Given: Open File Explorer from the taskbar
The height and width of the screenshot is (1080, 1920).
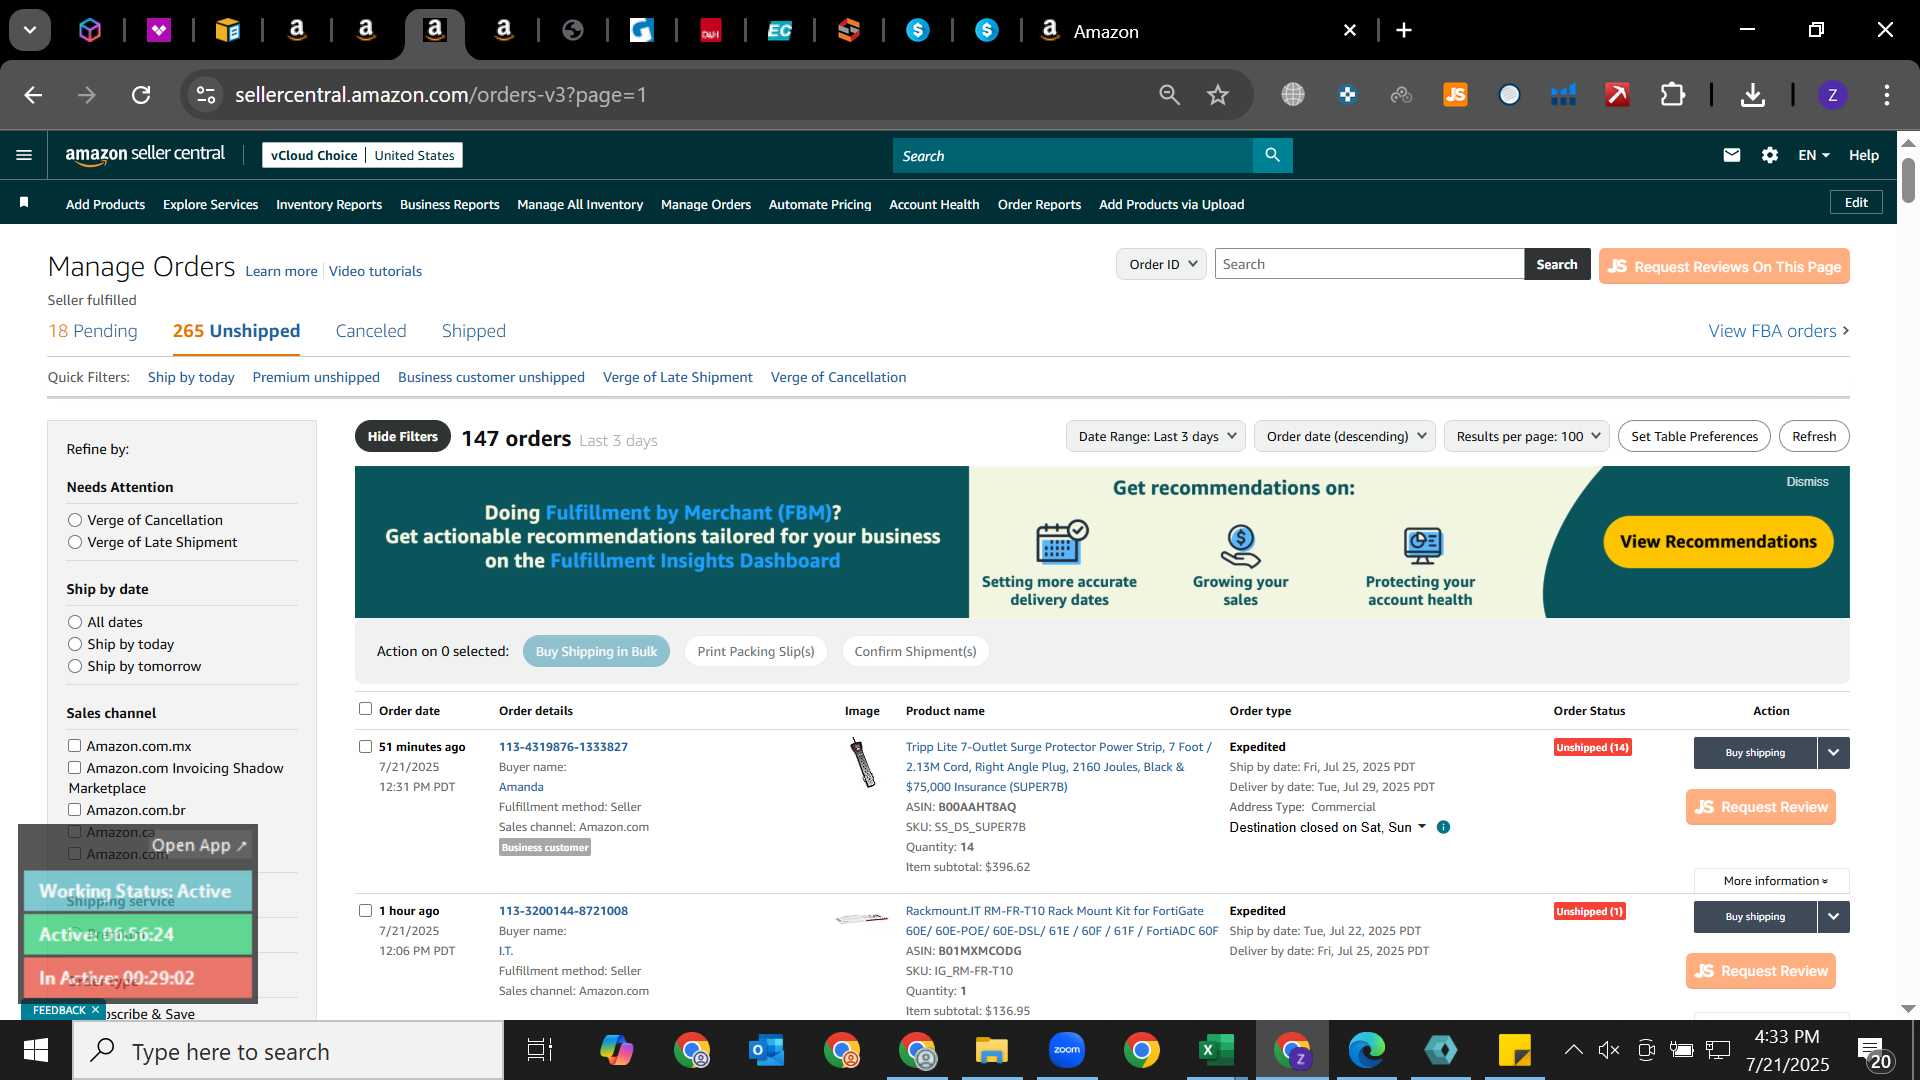Looking at the screenshot, I should pyautogui.click(x=992, y=1050).
